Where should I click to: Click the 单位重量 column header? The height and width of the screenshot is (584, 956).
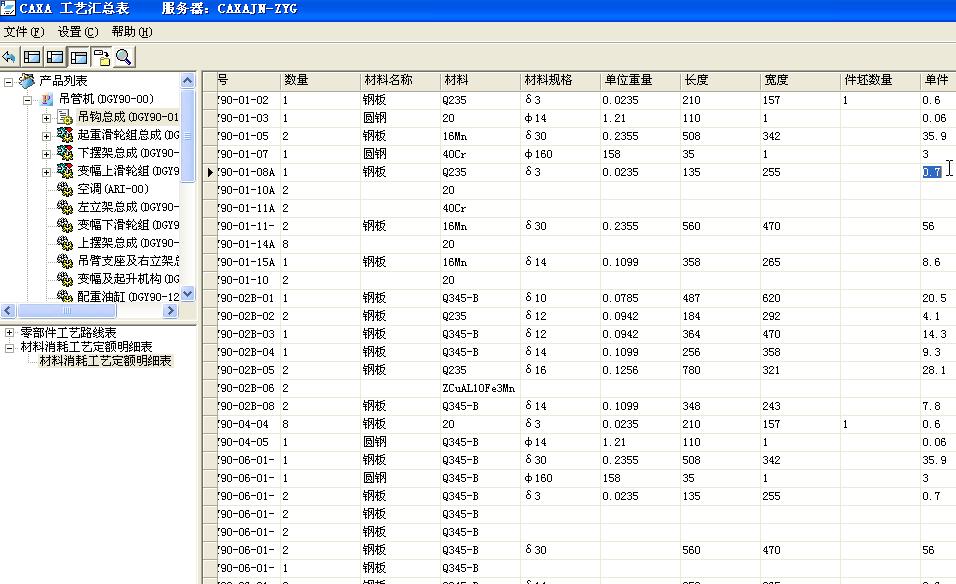(x=628, y=80)
